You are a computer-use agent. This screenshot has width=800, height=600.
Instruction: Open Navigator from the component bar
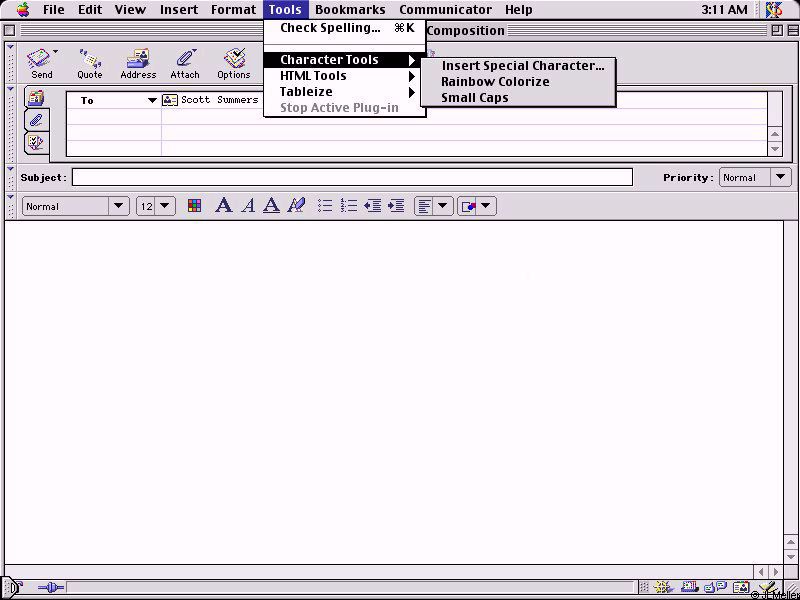coord(663,588)
